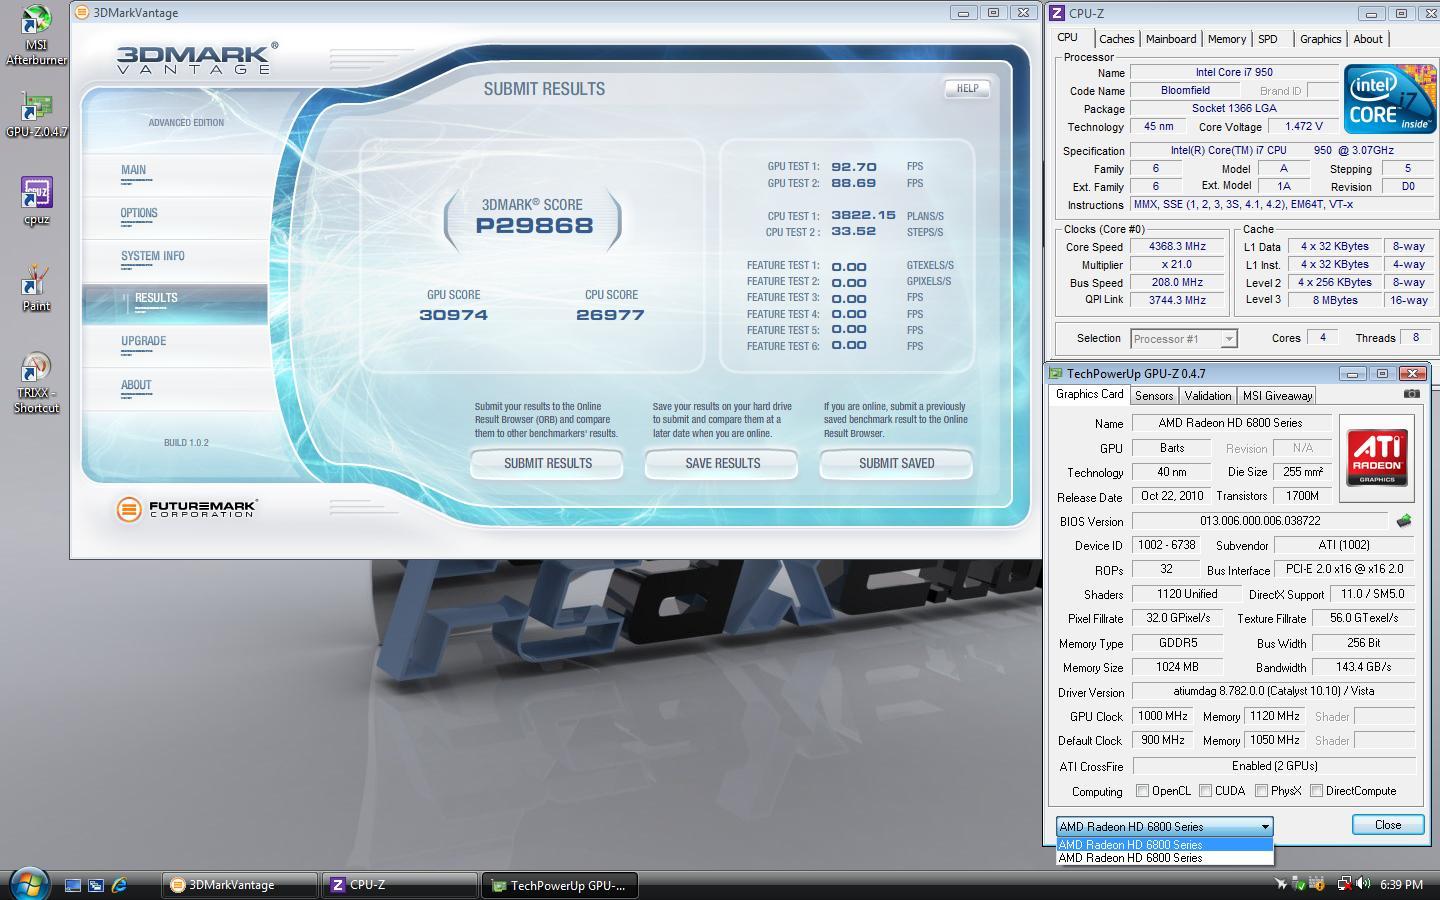Switch to Memory tab in CPU-Z

point(1226,39)
